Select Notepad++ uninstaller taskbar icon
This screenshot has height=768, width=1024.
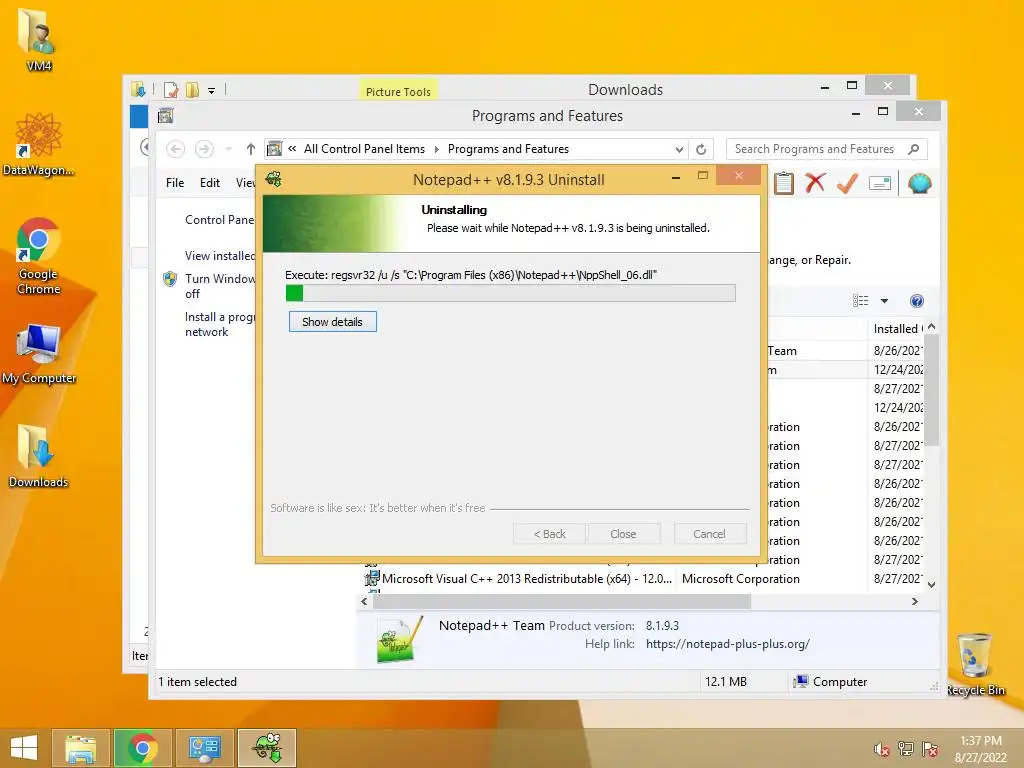[267, 748]
